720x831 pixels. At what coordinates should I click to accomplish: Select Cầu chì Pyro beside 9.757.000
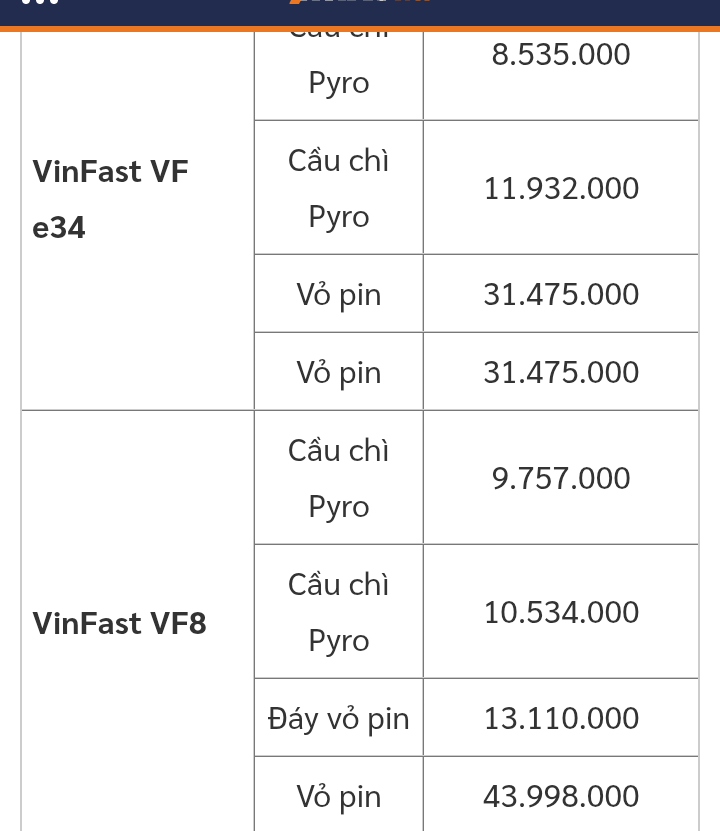[339, 478]
